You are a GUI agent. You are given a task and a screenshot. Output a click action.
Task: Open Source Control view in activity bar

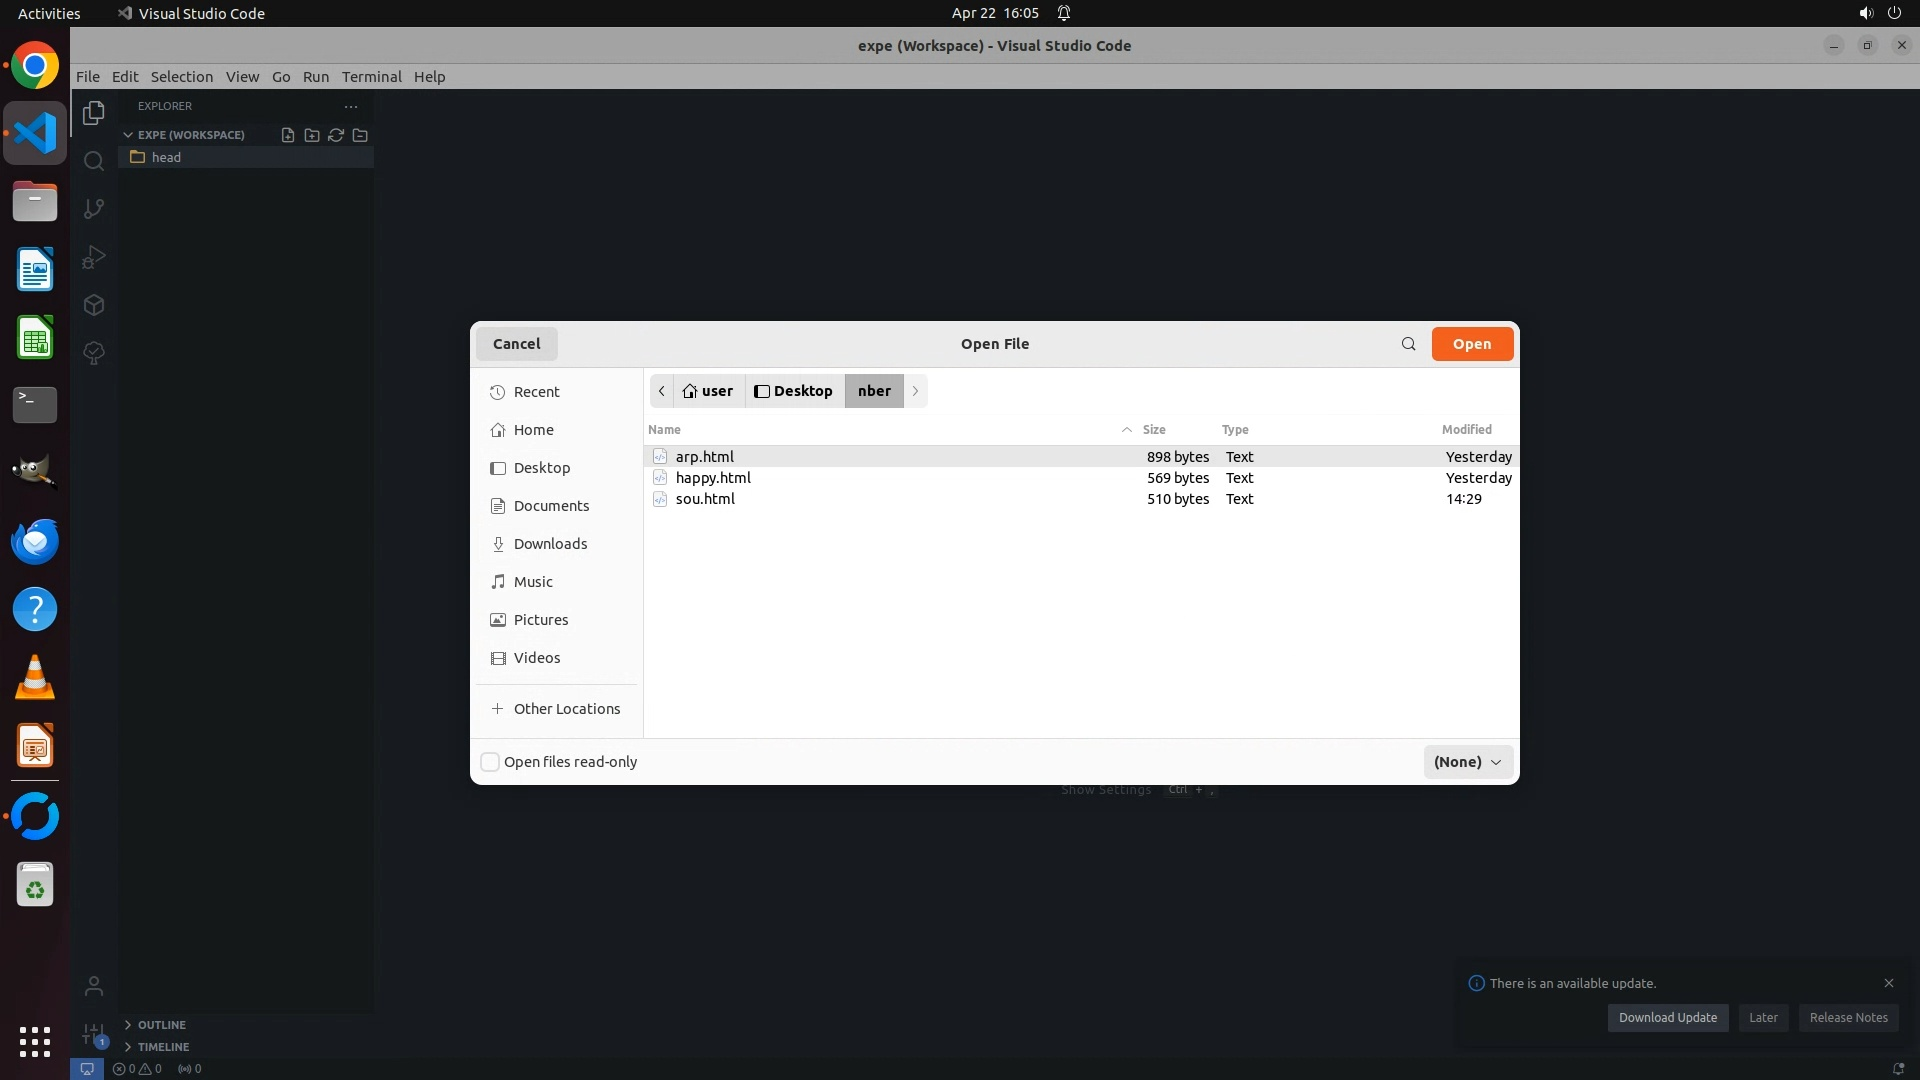[x=94, y=209]
